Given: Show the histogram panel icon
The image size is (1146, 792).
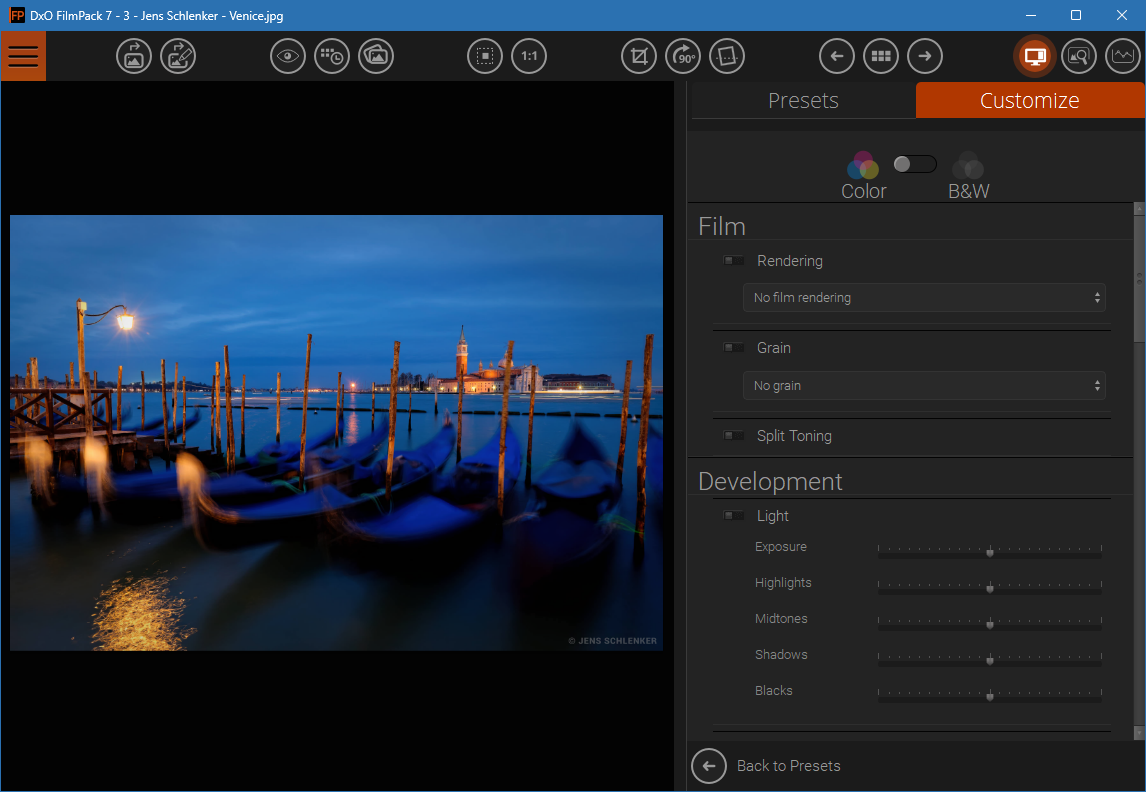Looking at the screenshot, I should tap(1123, 56).
